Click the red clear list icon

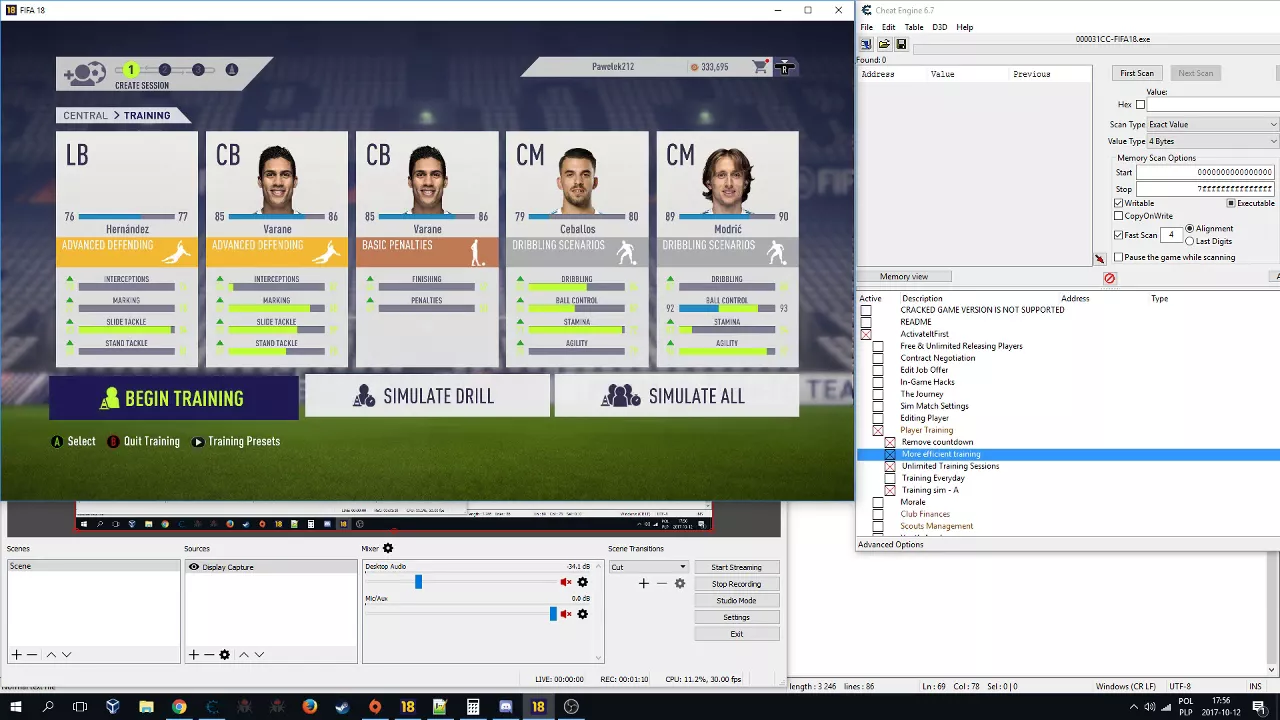[x=1109, y=278]
